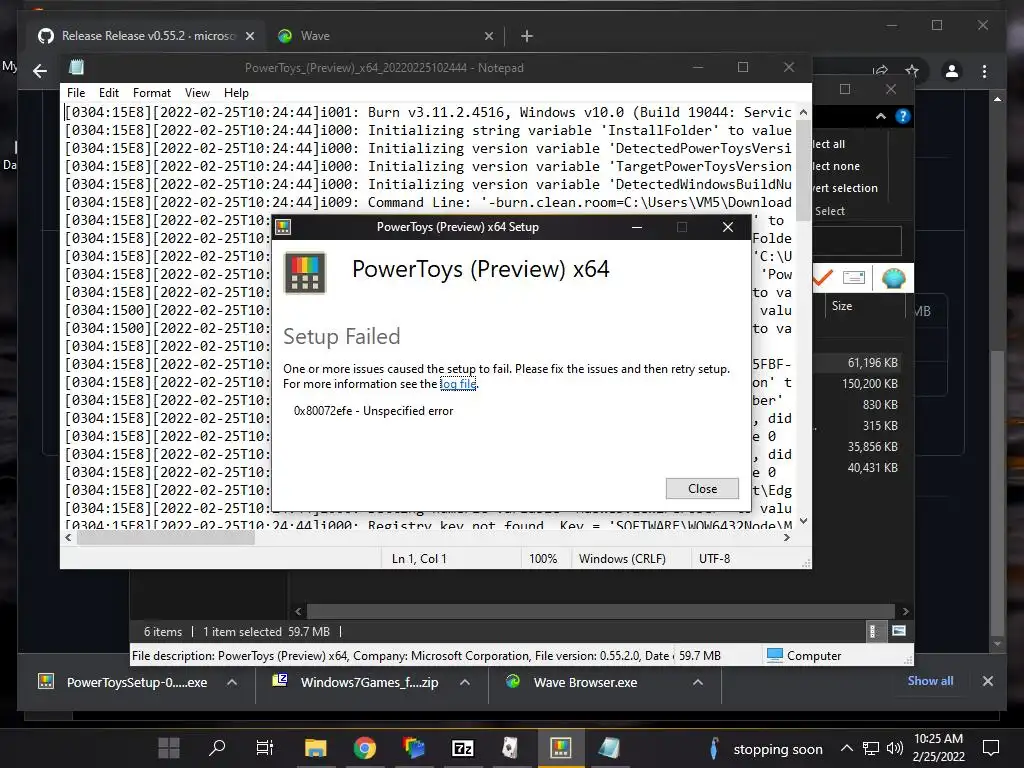Click the blue shell globe icon
The height and width of the screenshot is (768, 1024).
(893, 278)
